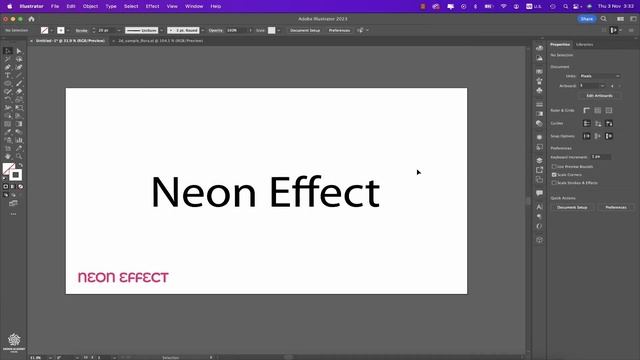Open the Layers panel icon in dock
The image size is (640, 360).
coord(539,160)
